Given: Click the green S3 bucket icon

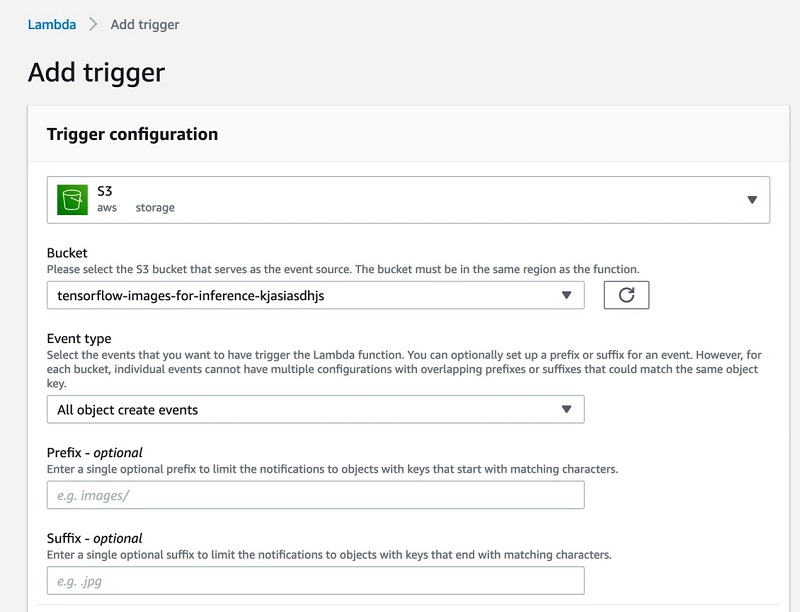Looking at the screenshot, I should [72, 200].
